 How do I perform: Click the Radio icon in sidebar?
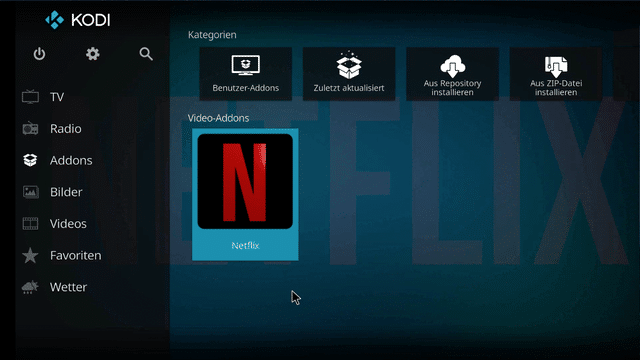(x=30, y=129)
